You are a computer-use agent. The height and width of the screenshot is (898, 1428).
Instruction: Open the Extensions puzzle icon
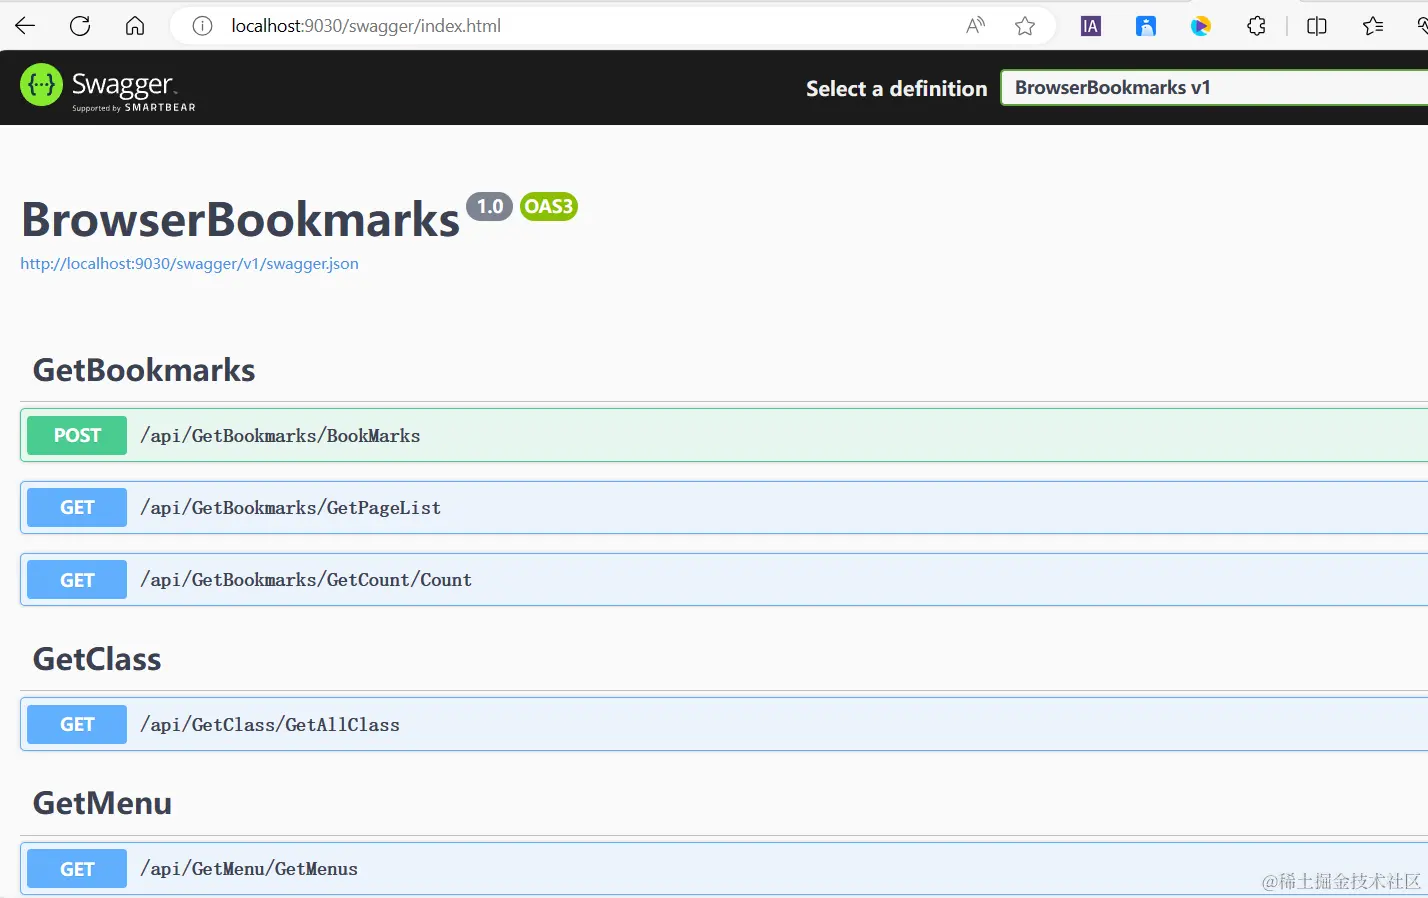[1257, 26]
